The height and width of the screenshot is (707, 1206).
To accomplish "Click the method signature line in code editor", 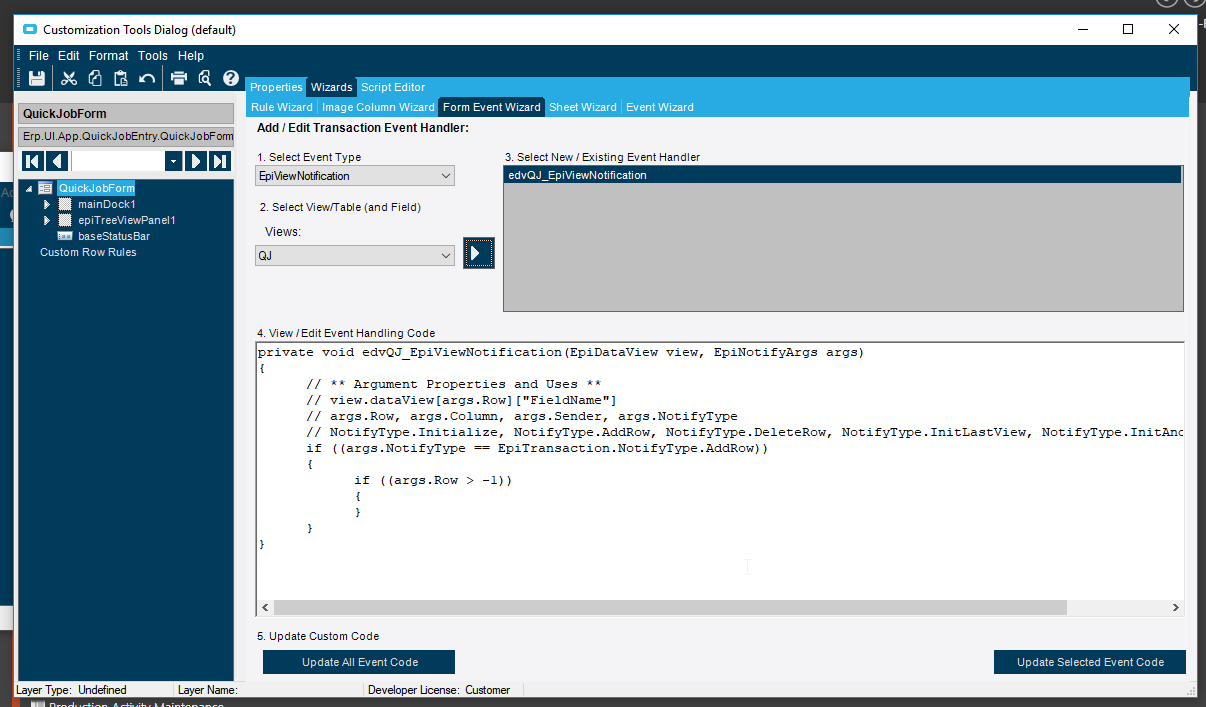I will pos(561,352).
